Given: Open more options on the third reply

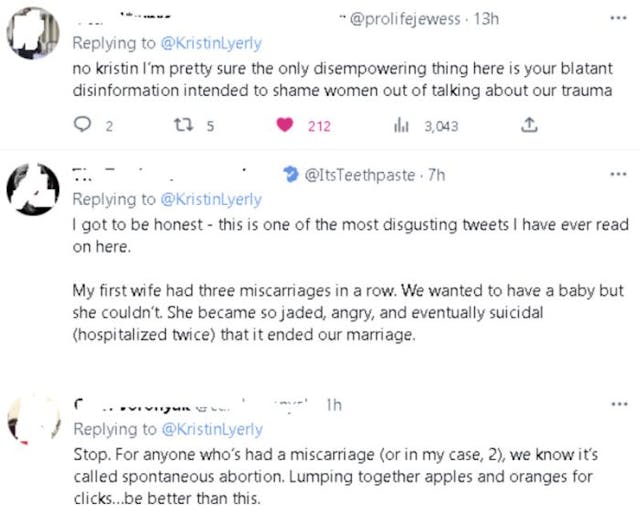Looking at the screenshot, I should click(x=617, y=405).
